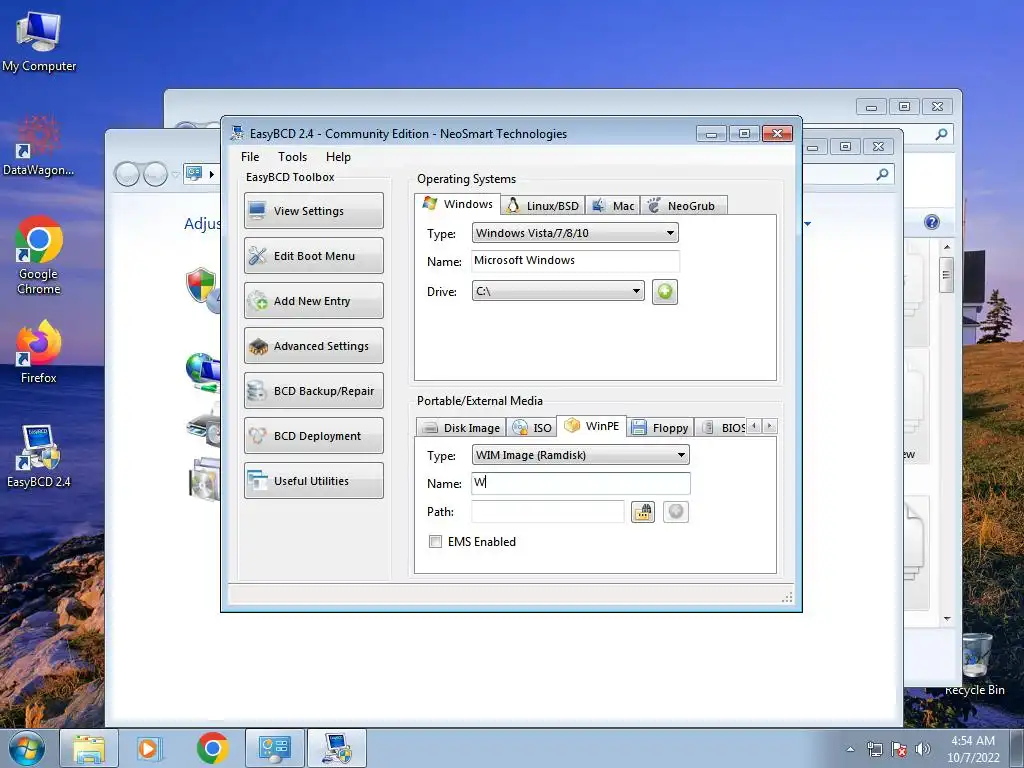Click the grey add WinPE entry icon
This screenshot has height=768, width=1024.
676,512
